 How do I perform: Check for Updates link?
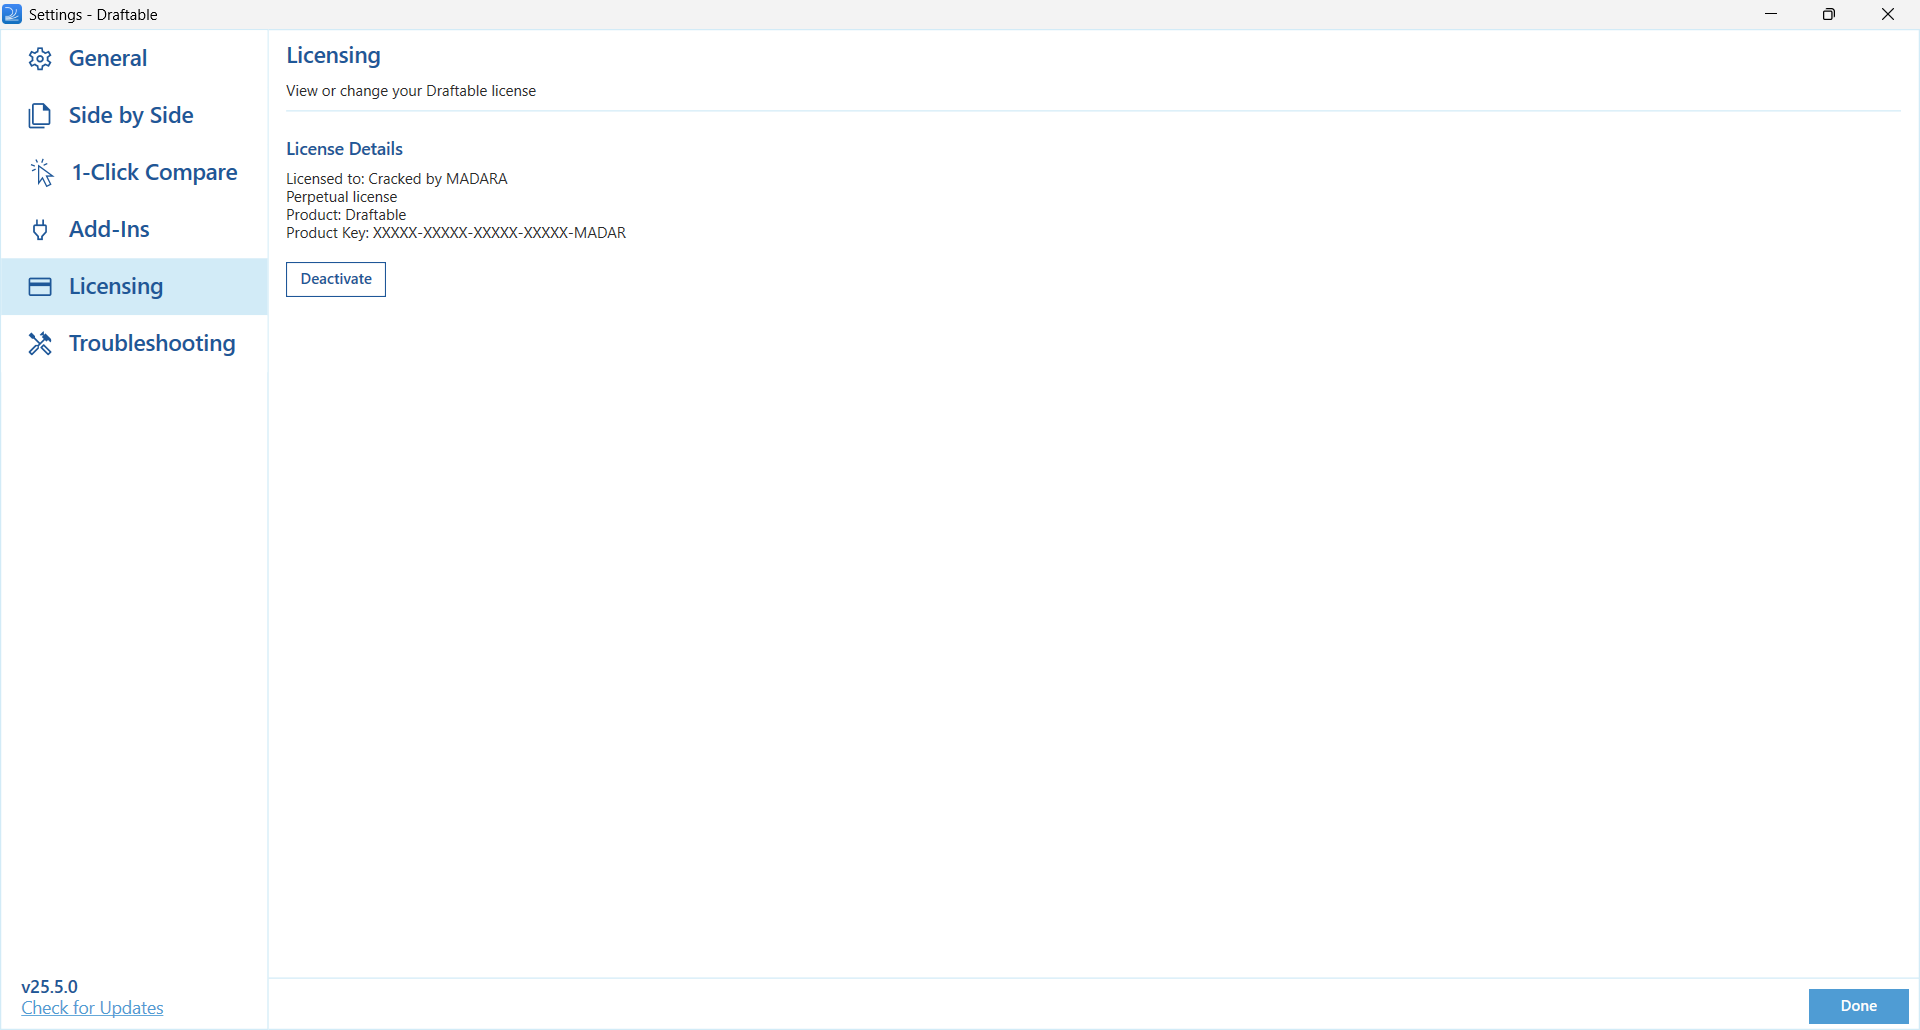pyautogui.click(x=92, y=1008)
